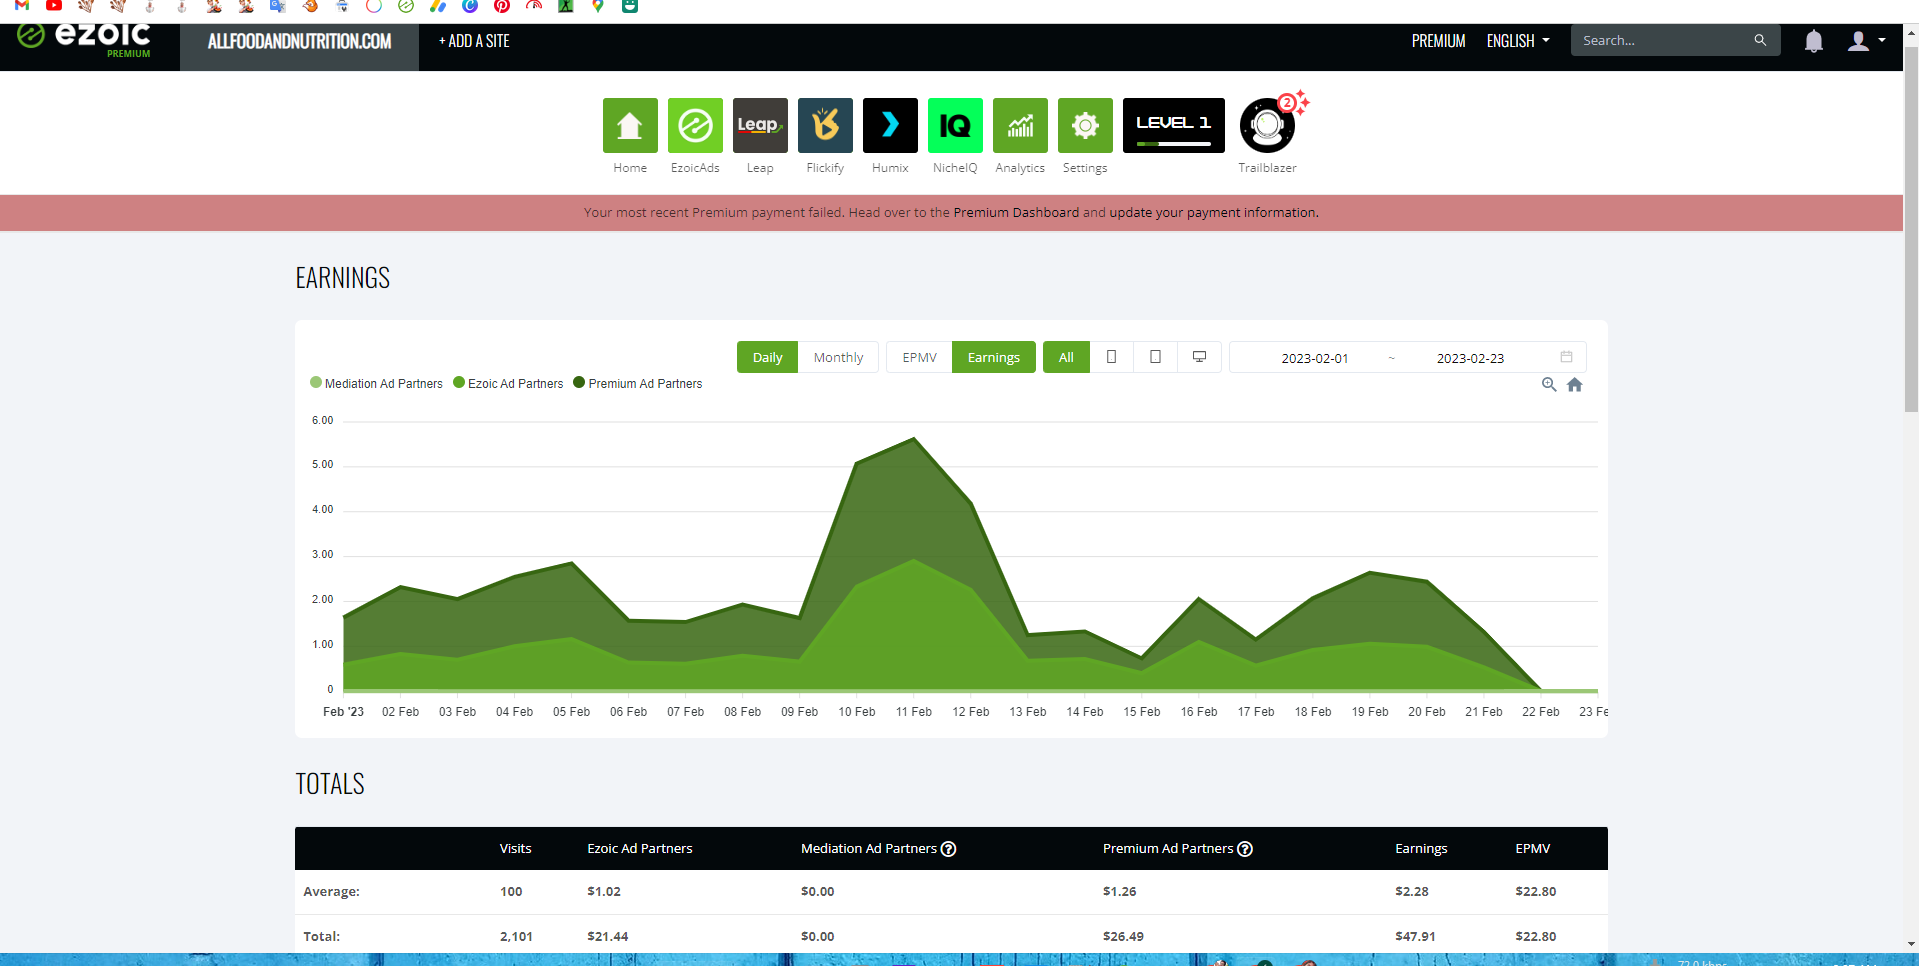Open the Google Translate bookmark
The width and height of the screenshot is (1919, 966).
(278, 6)
